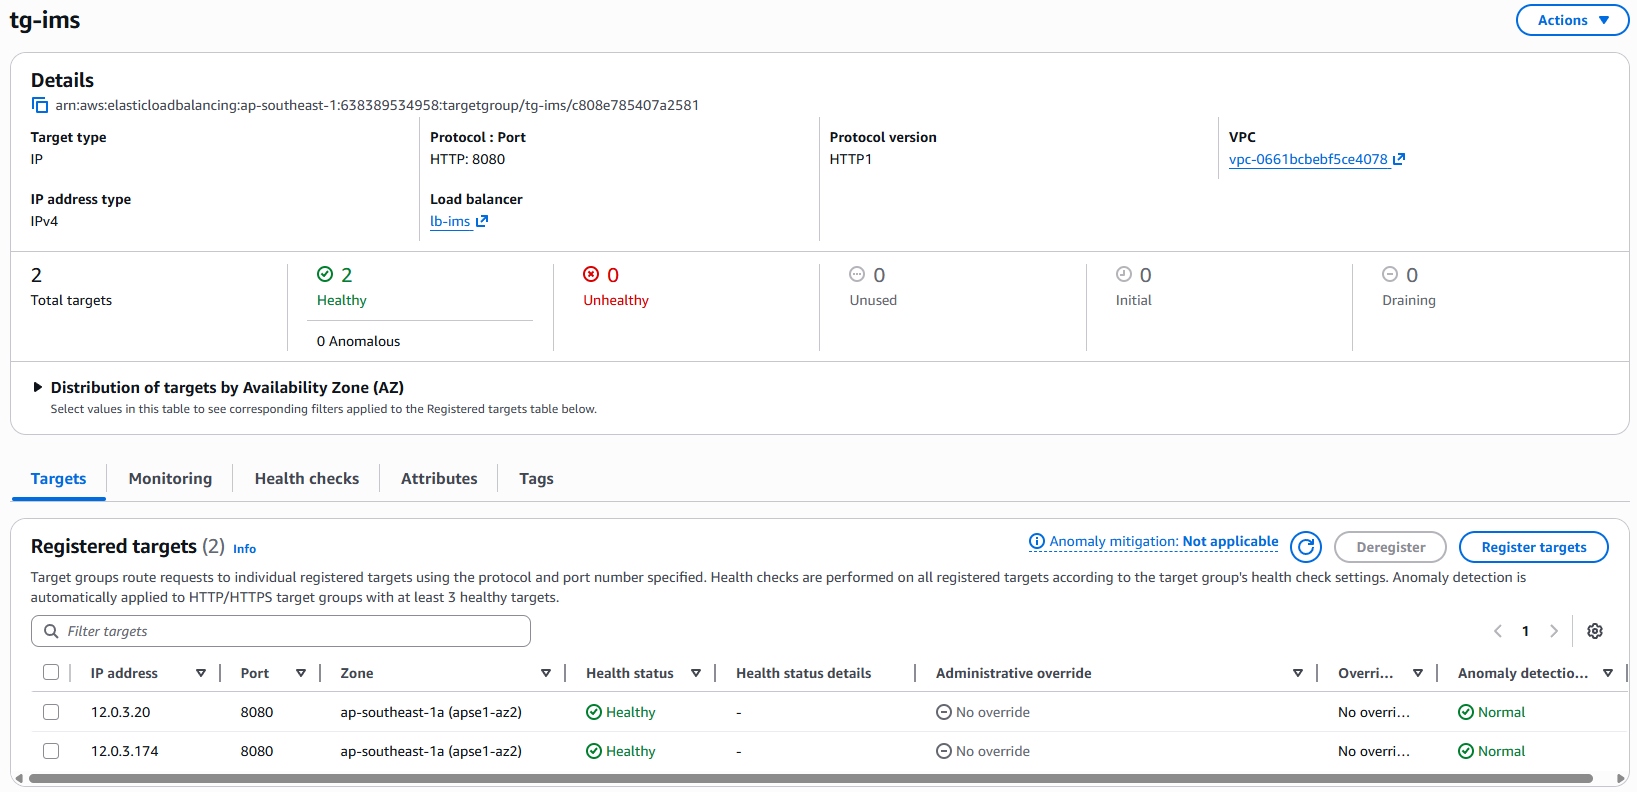Screen dimensions: 1637x792
Task: Open the Actions dropdown menu
Action: pyautogui.click(x=1572, y=20)
